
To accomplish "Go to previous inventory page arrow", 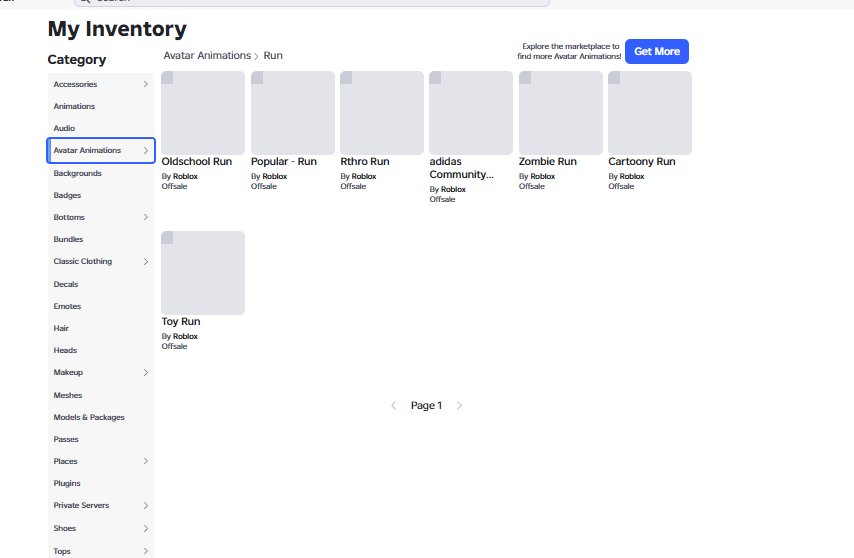I will pyautogui.click(x=393, y=406).
